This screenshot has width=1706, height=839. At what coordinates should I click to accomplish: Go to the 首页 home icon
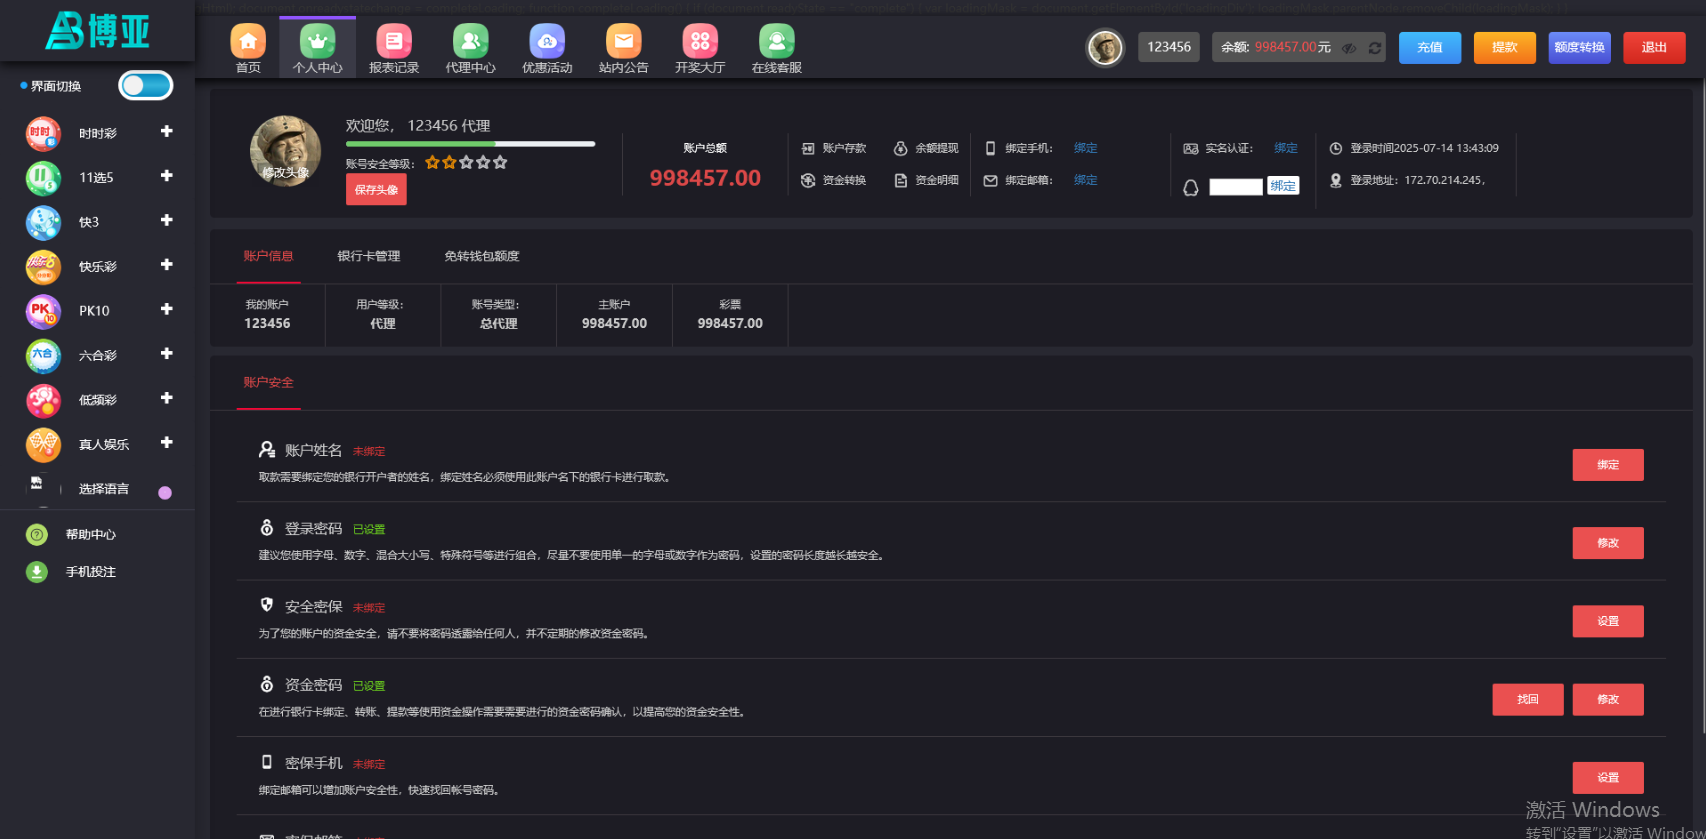click(x=248, y=41)
